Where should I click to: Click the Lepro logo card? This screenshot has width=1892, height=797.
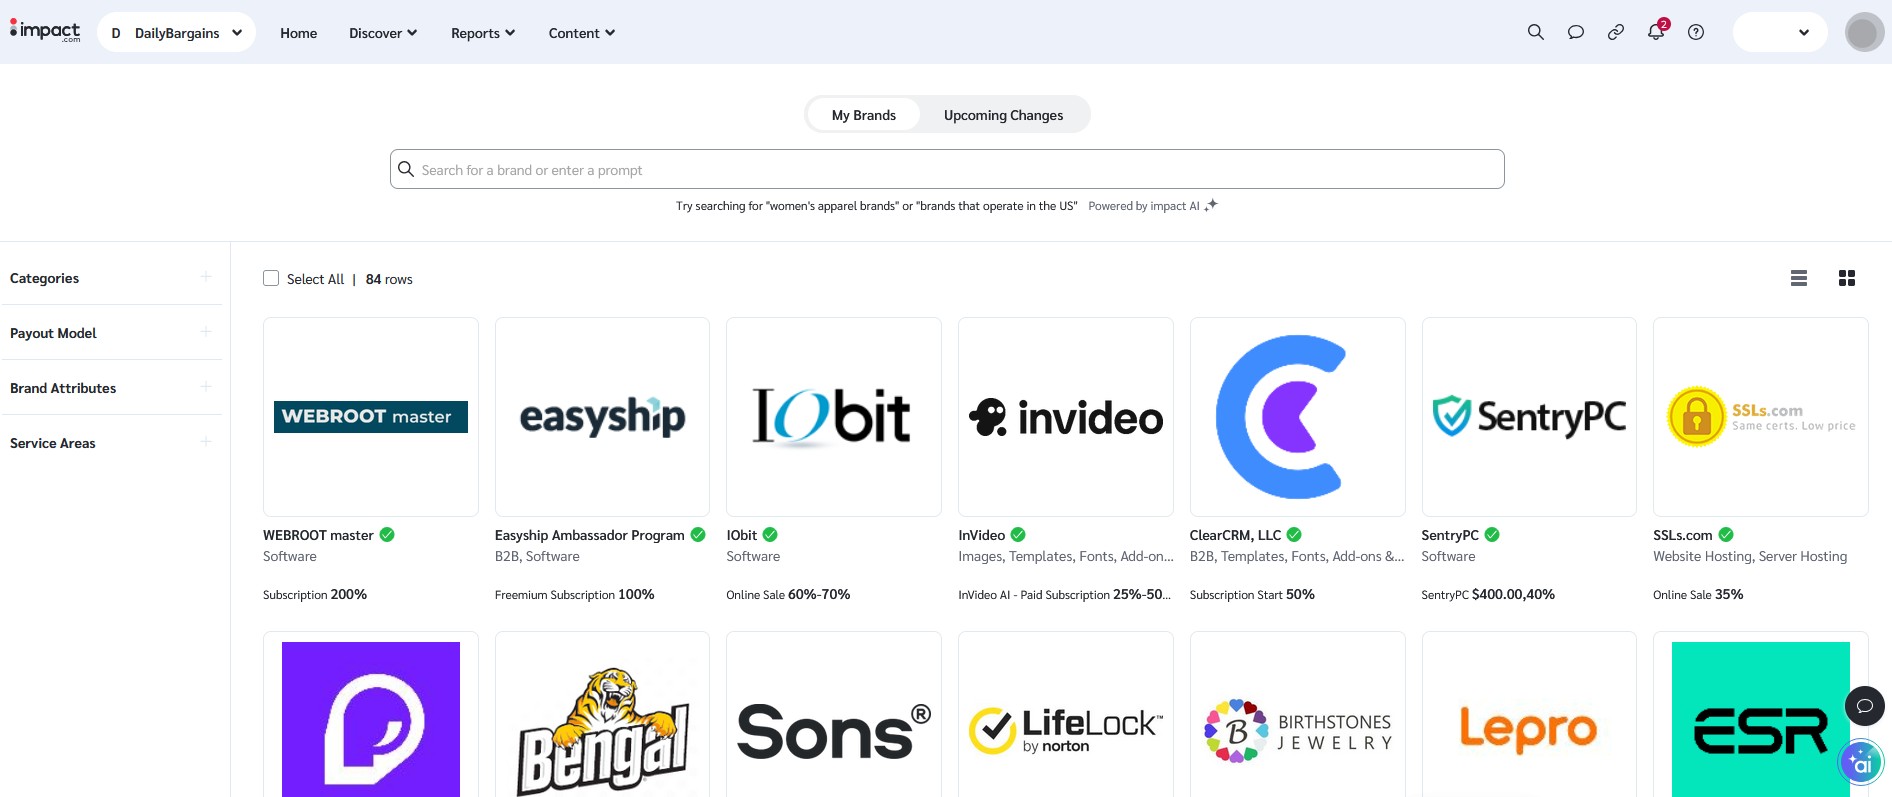pyautogui.click(x=1529, y=715)
